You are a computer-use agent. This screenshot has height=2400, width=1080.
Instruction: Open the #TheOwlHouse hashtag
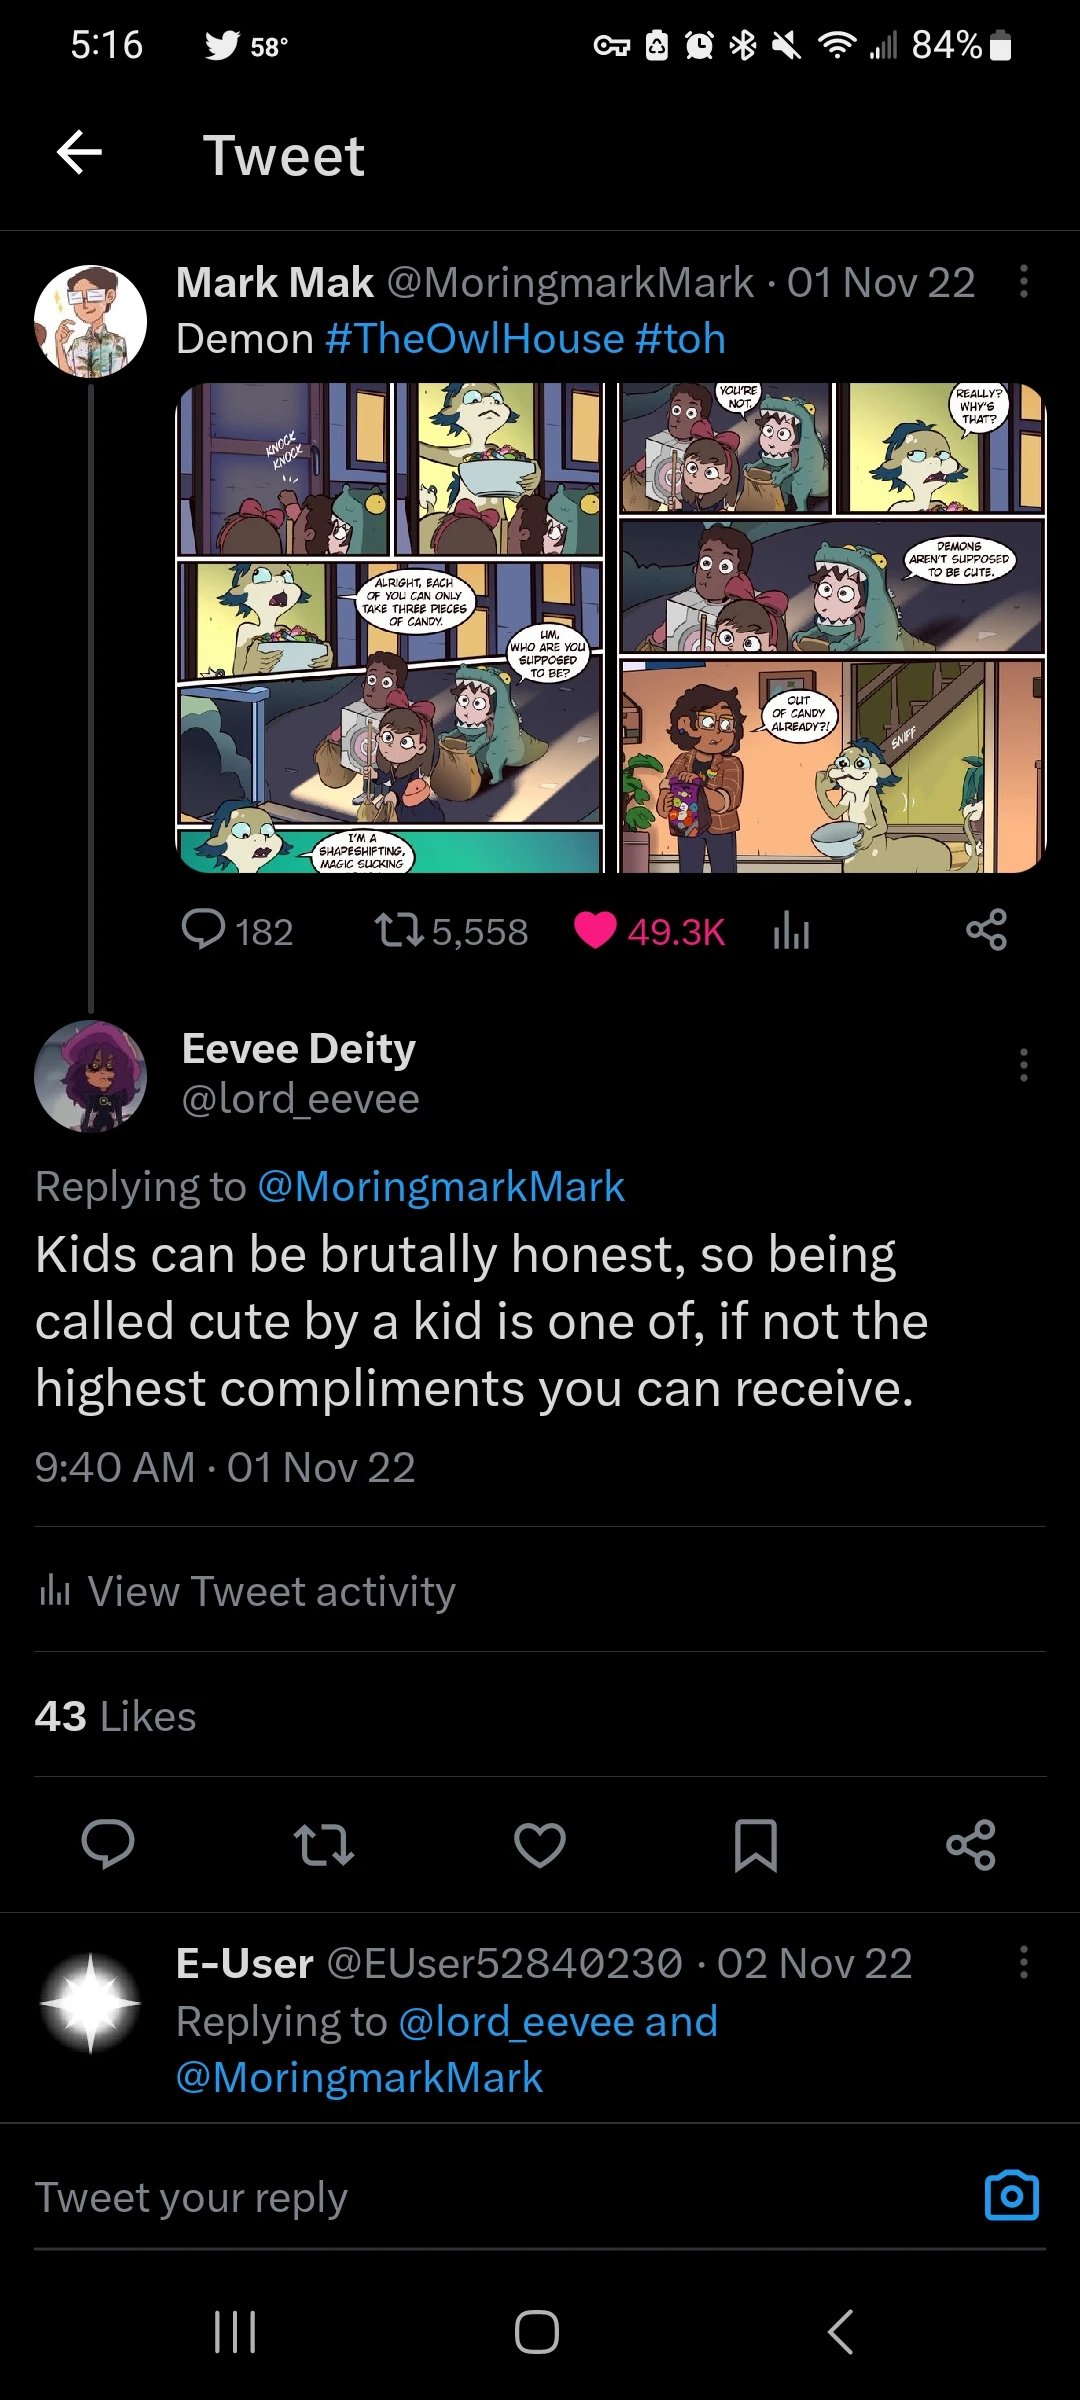[x=476, y=338]
